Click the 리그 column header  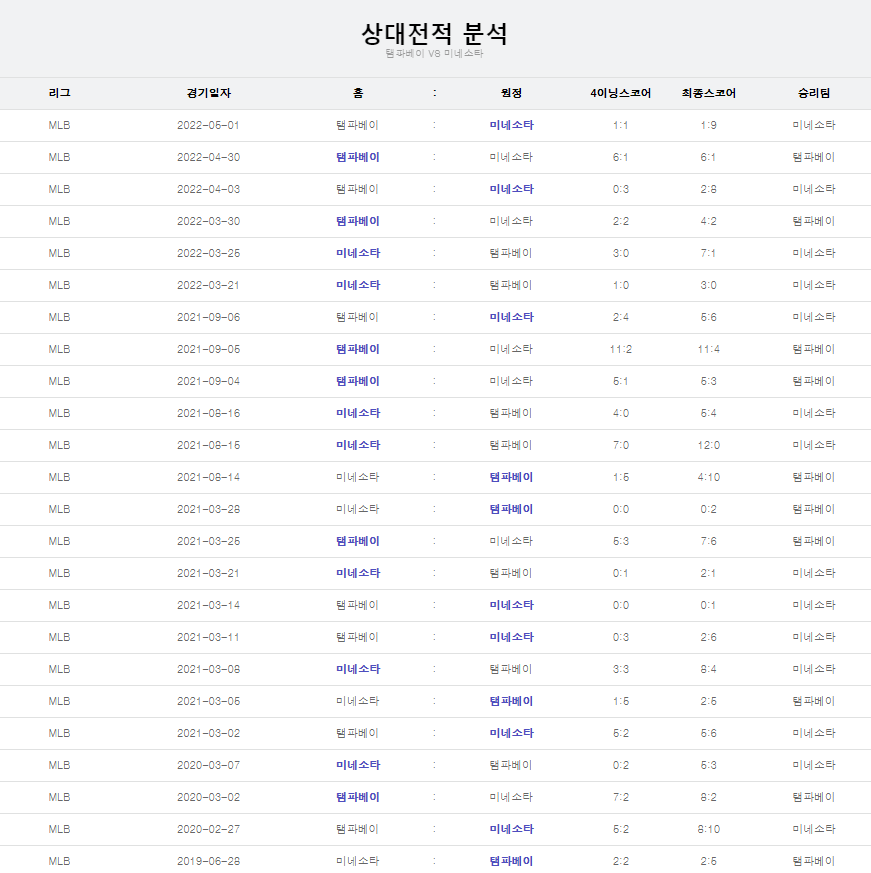[60, 93]
